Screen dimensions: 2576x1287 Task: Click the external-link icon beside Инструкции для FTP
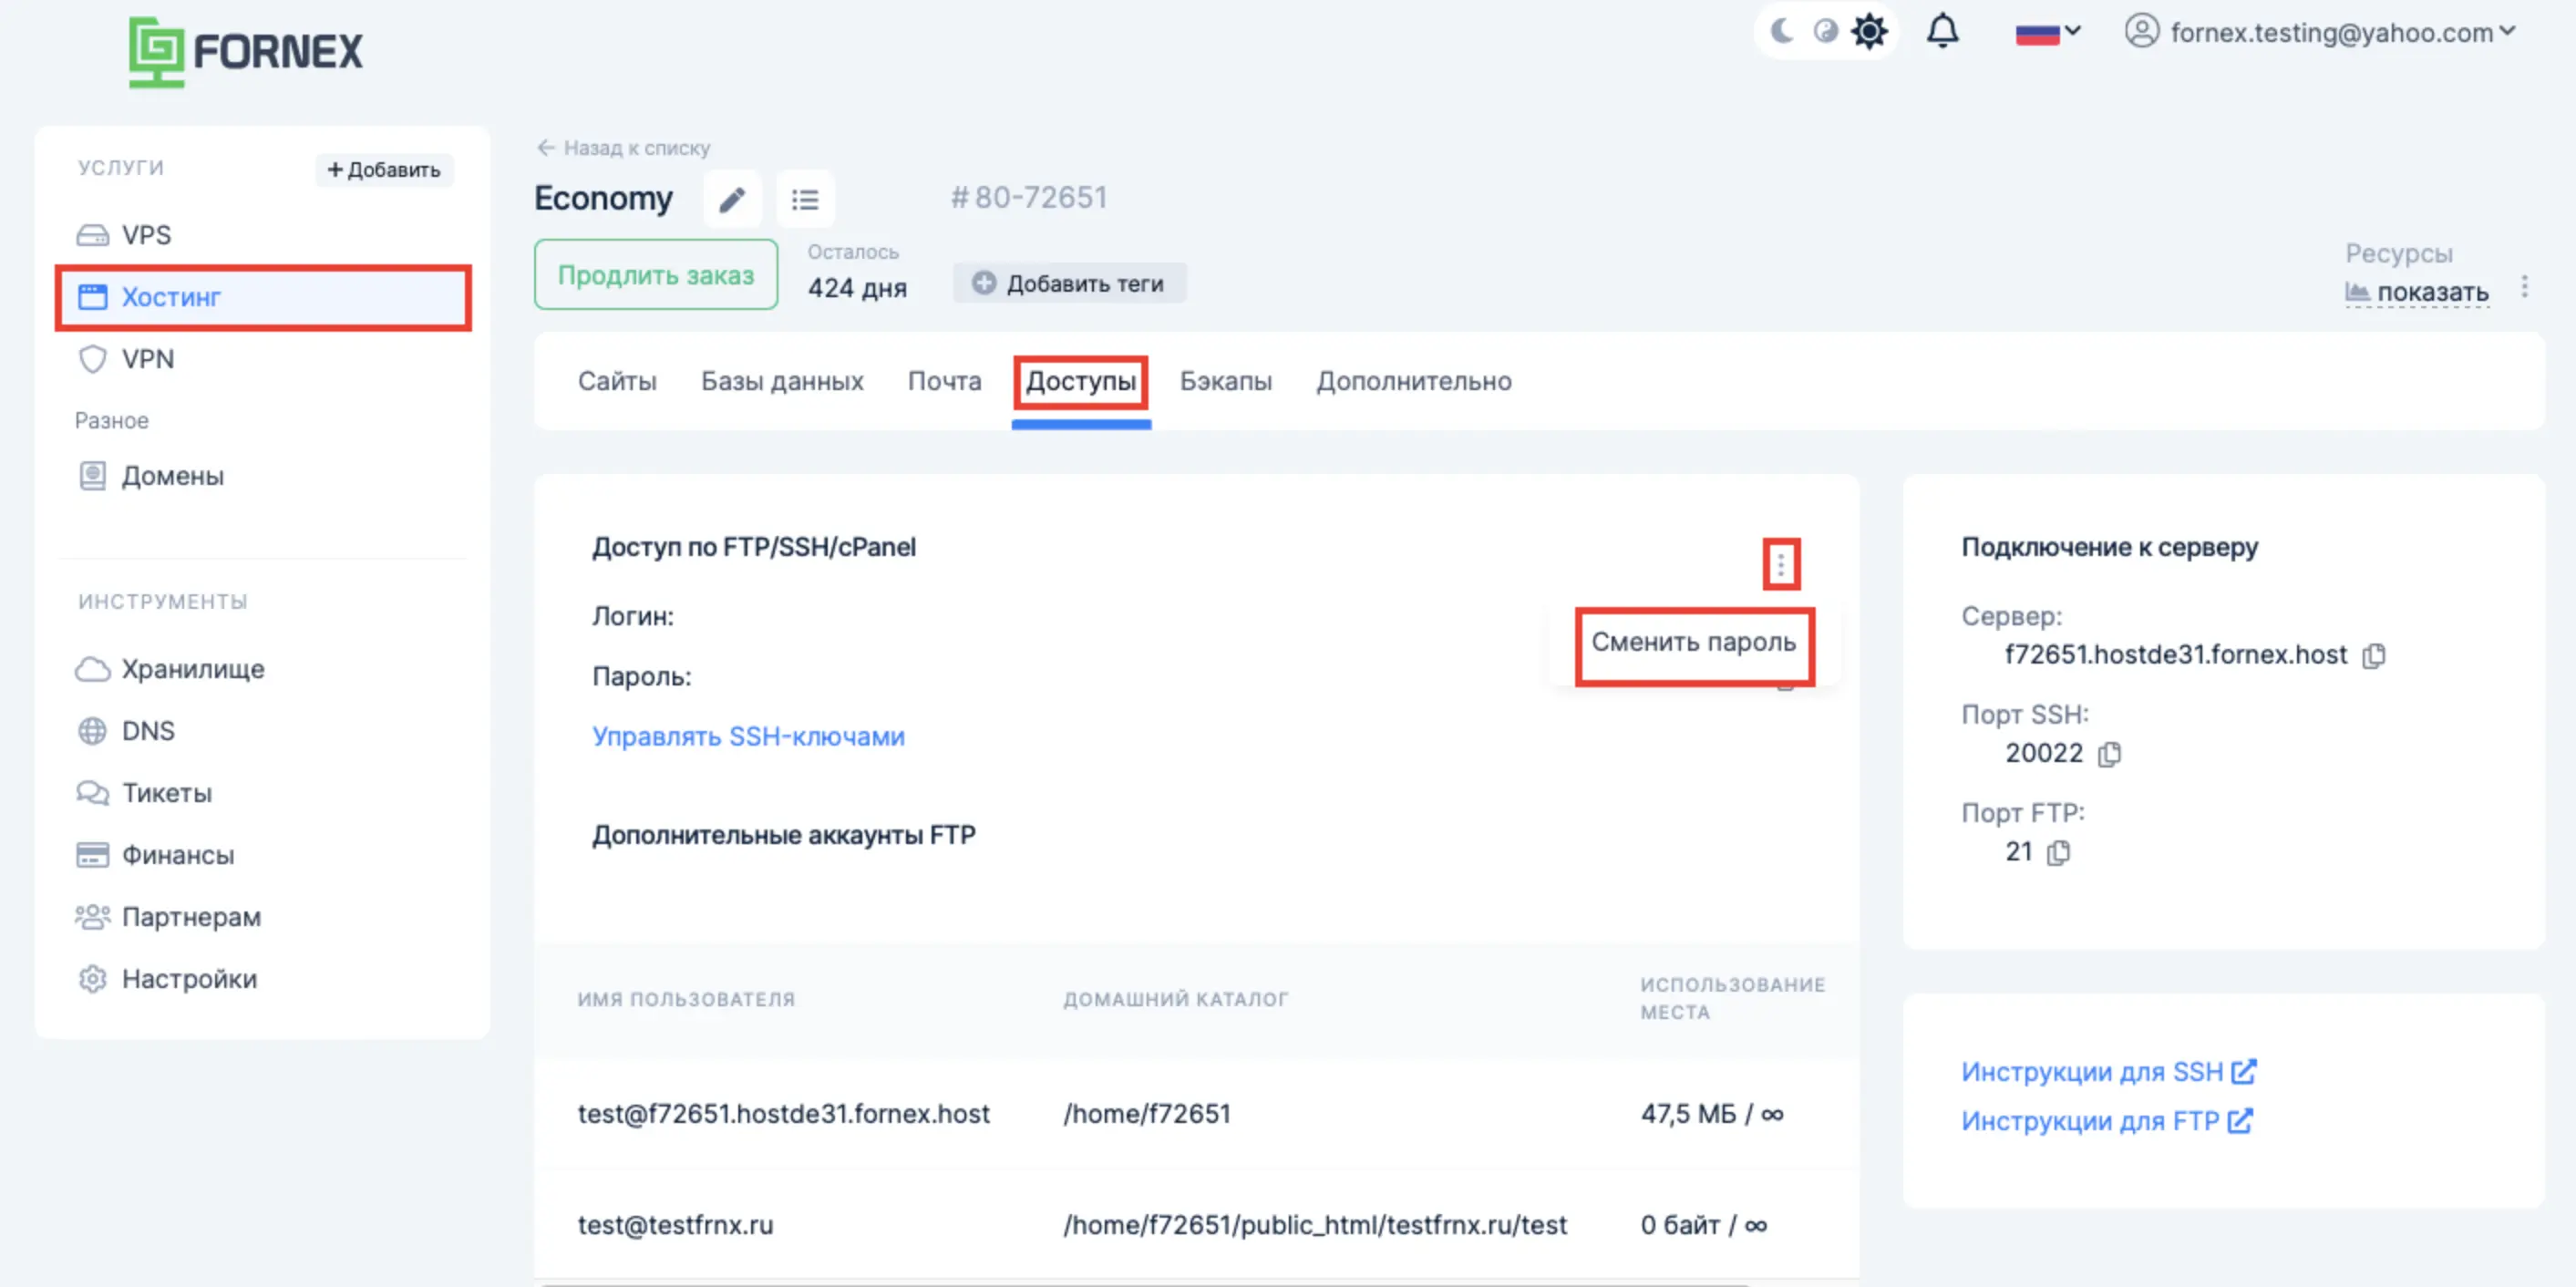[2239, 1121]
